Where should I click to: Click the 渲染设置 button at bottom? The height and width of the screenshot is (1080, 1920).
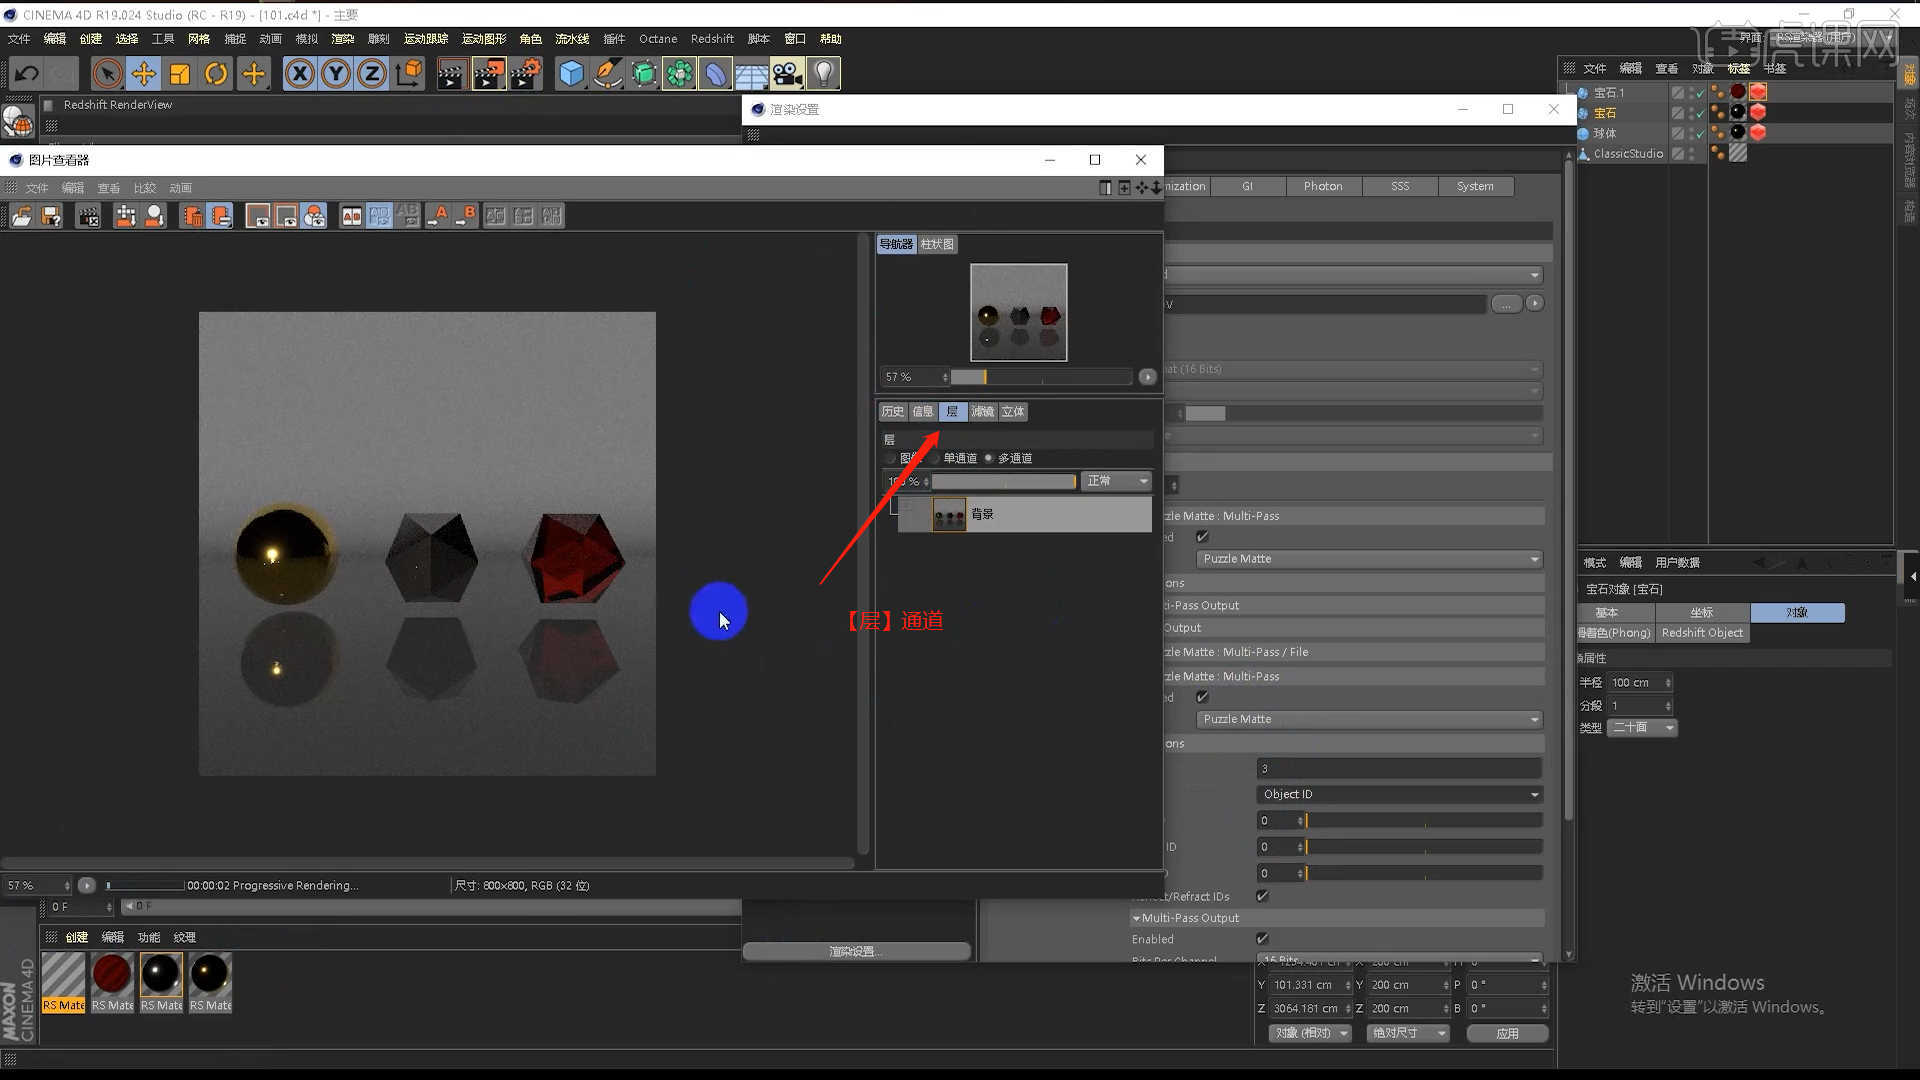(855, 950)
